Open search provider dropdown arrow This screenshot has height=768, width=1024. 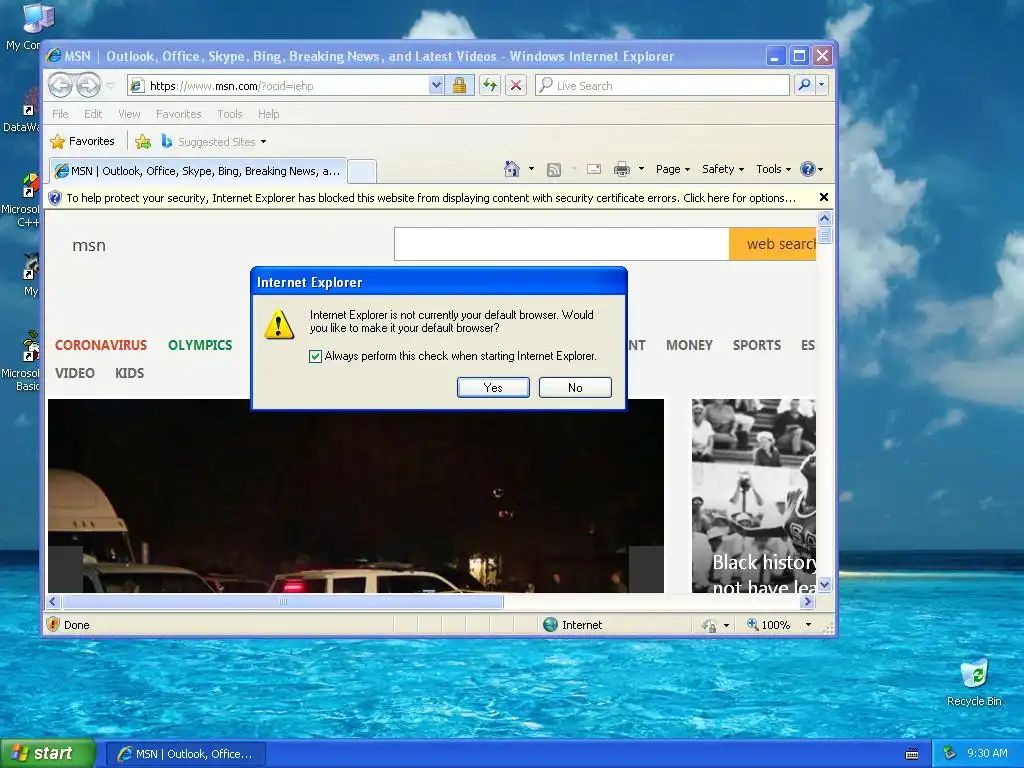click(x=822, y=86)
